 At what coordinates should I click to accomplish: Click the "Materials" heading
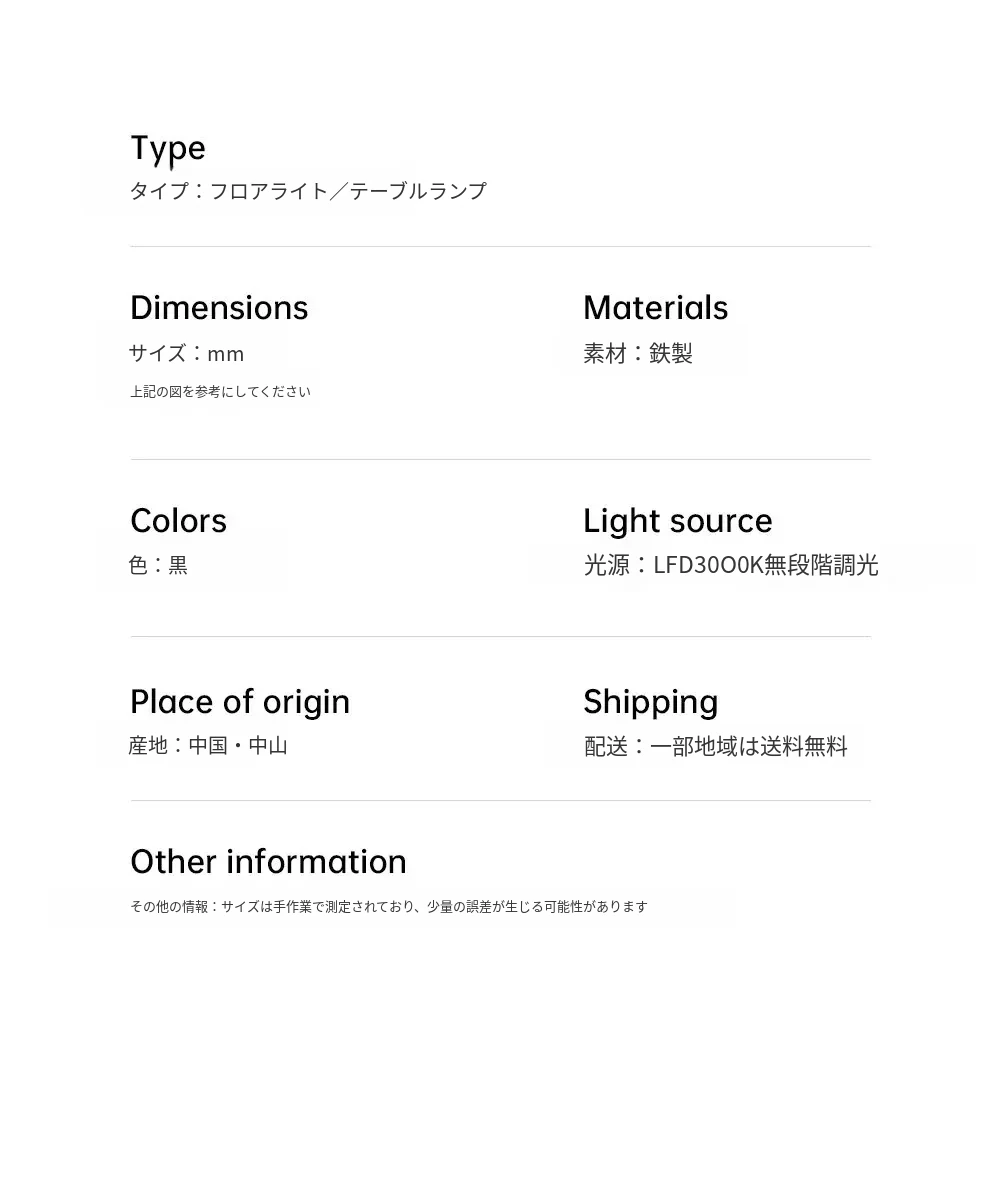point(655,308)
